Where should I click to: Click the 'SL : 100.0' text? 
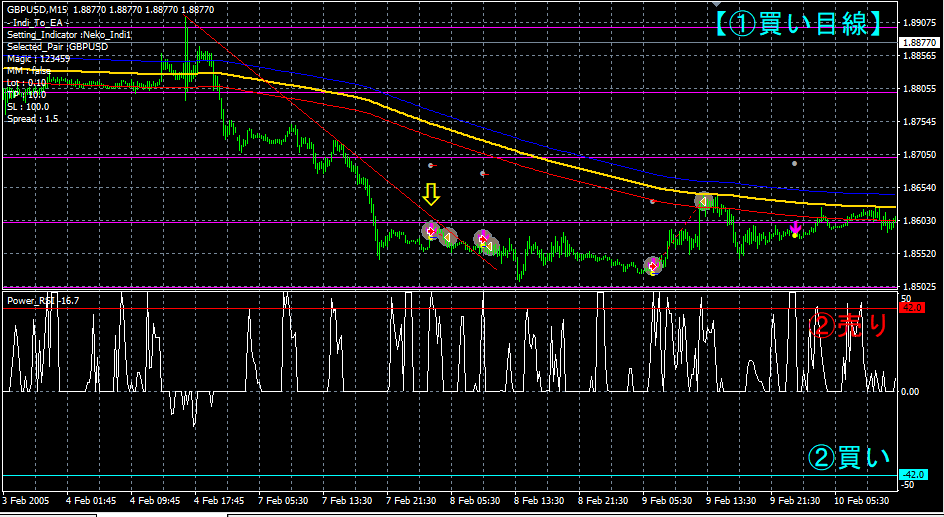[28, 107]
